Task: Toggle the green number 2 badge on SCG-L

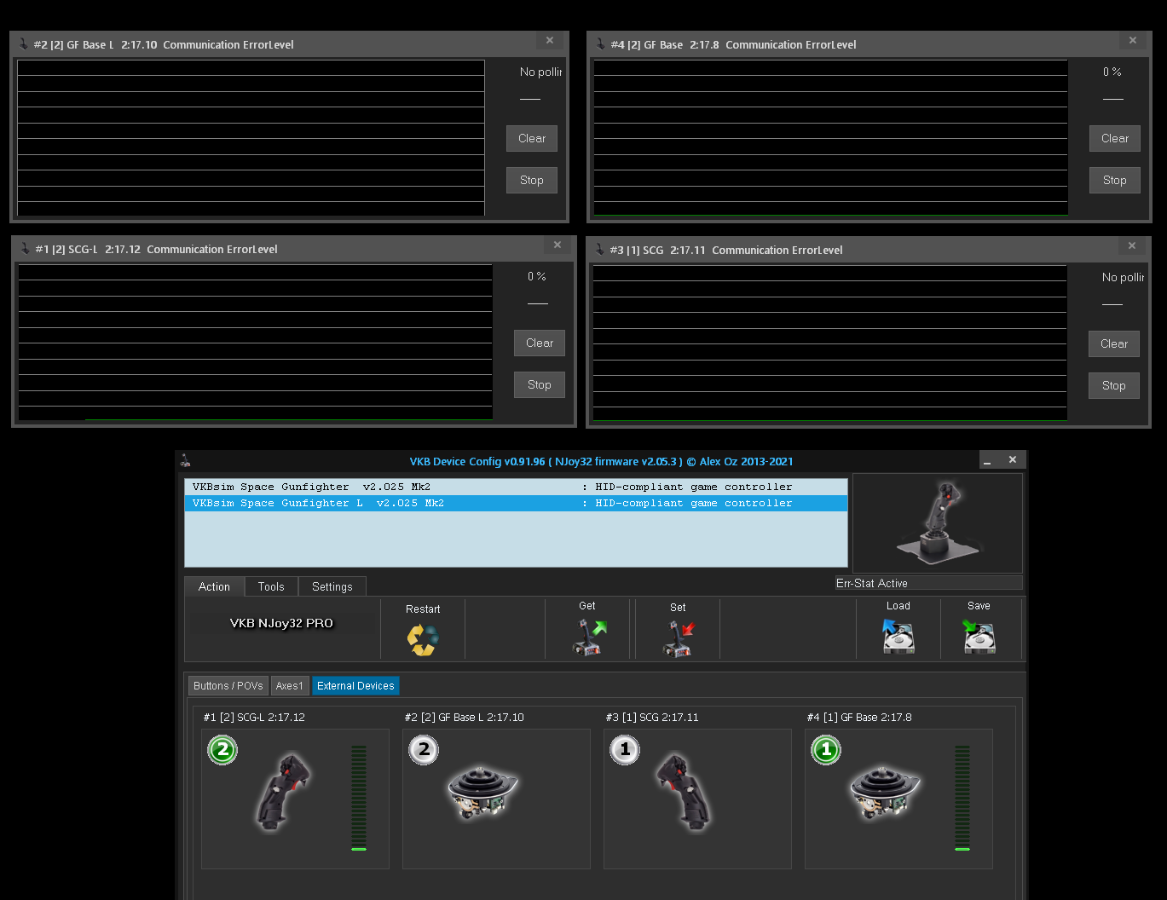Action: click(x=222, y=750)
